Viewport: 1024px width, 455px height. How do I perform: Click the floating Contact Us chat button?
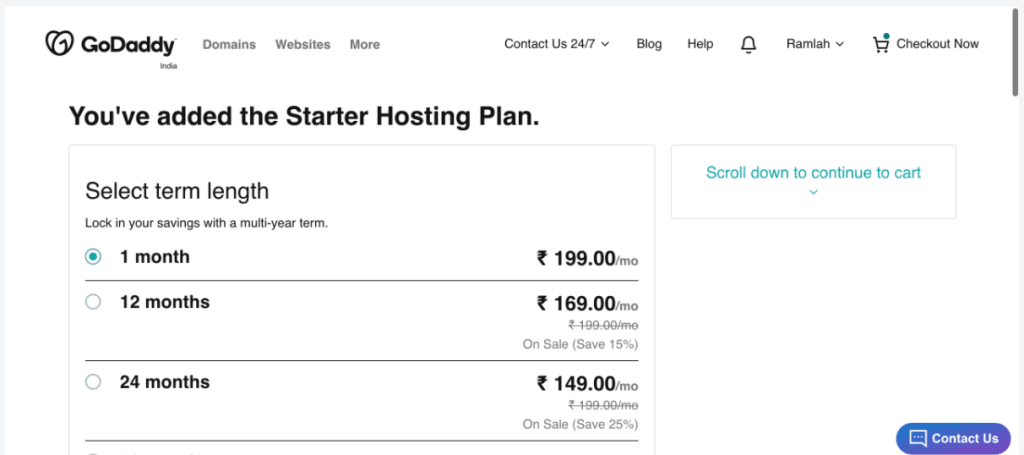953,438
